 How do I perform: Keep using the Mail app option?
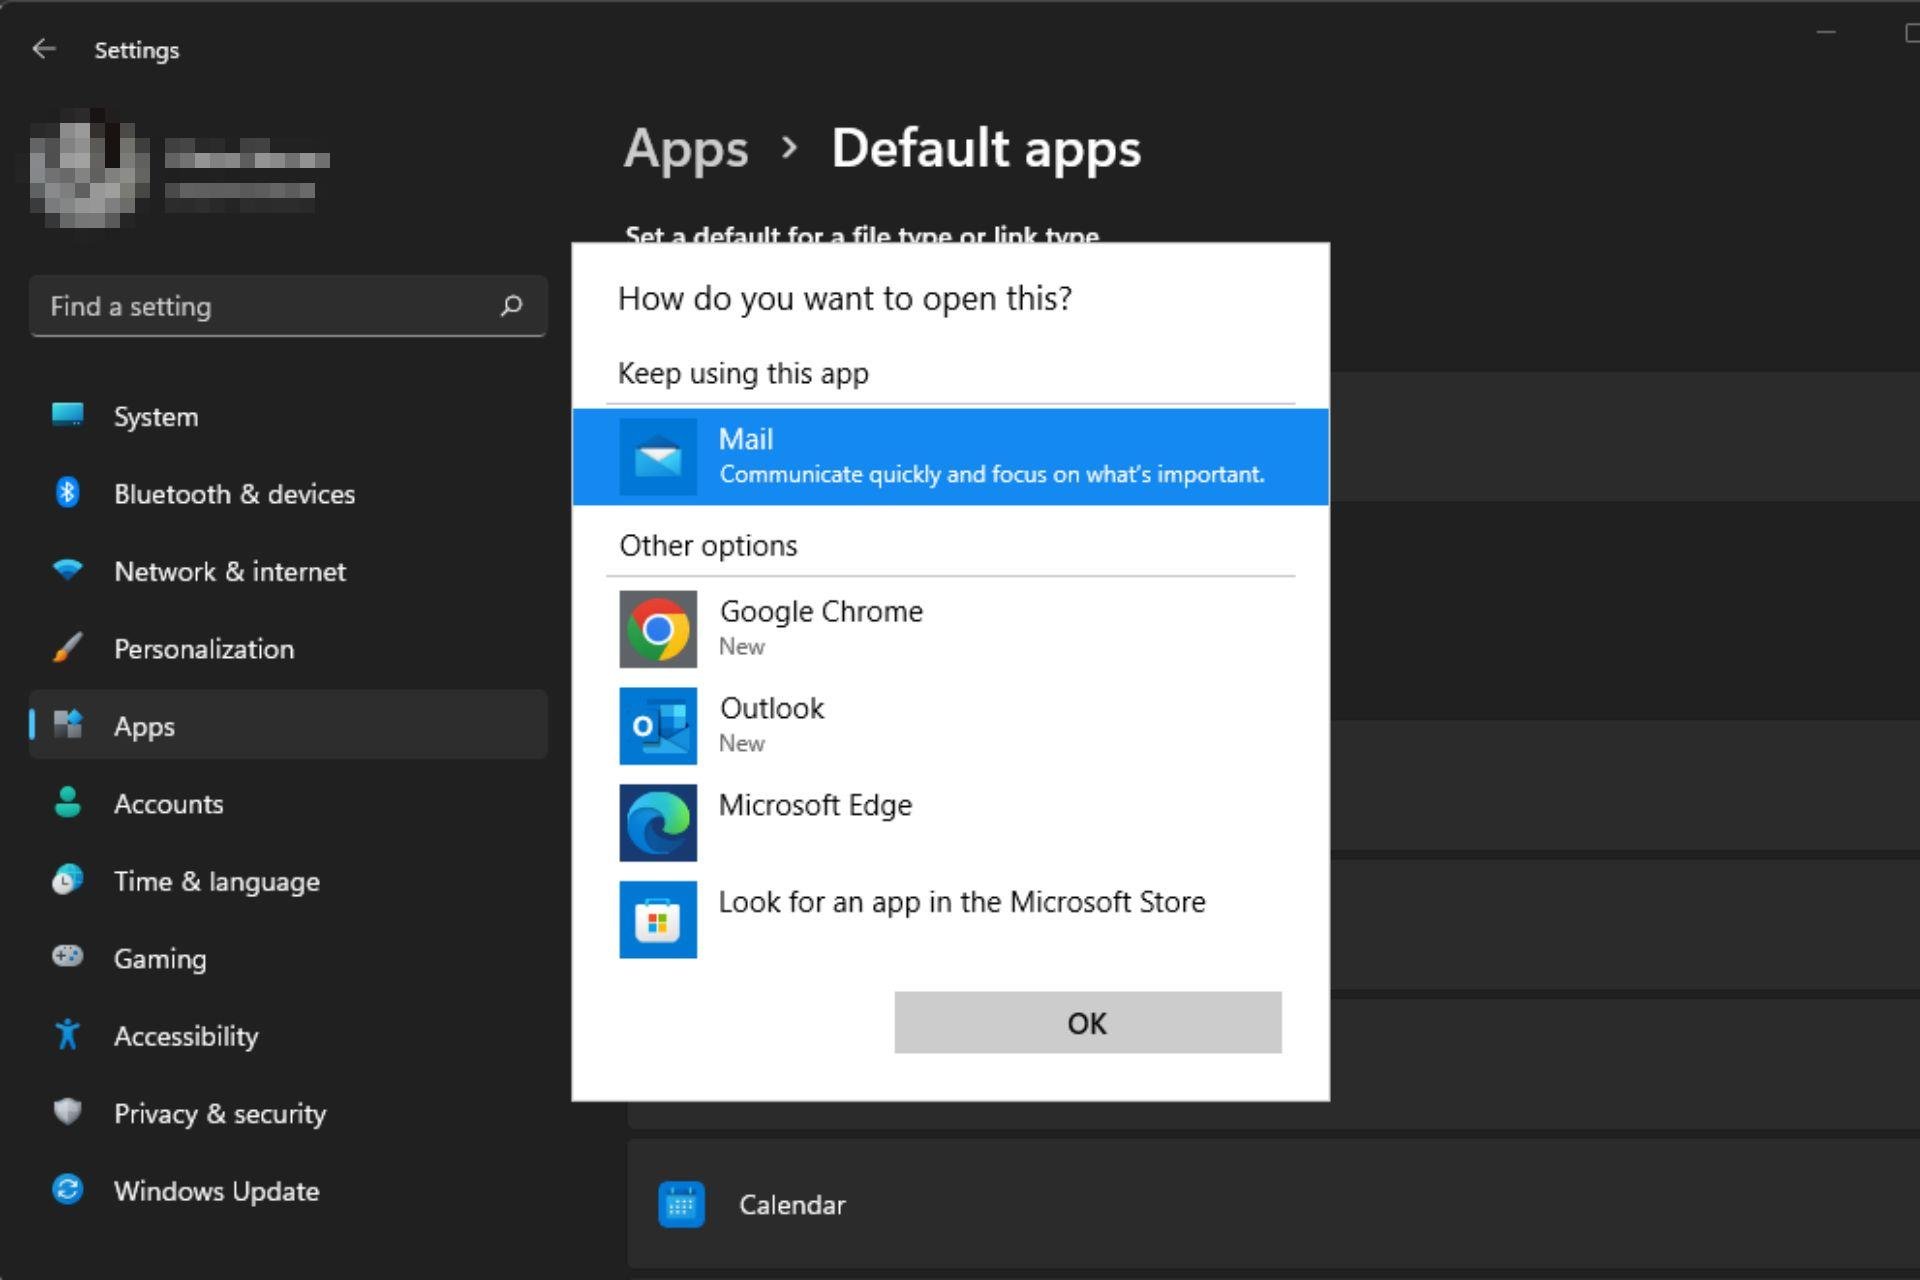[x=950, y=457]
